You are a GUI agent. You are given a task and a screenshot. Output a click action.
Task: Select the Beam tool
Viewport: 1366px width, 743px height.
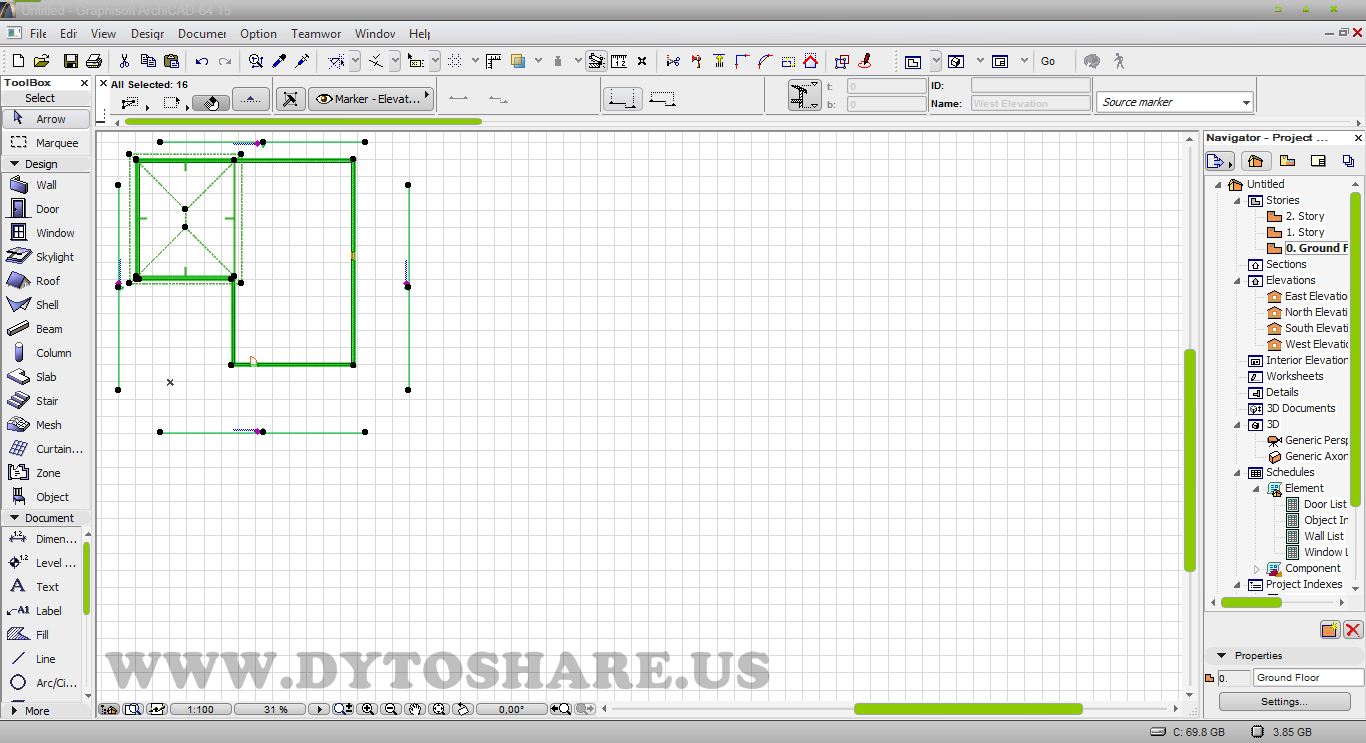[x=46, y=329]
